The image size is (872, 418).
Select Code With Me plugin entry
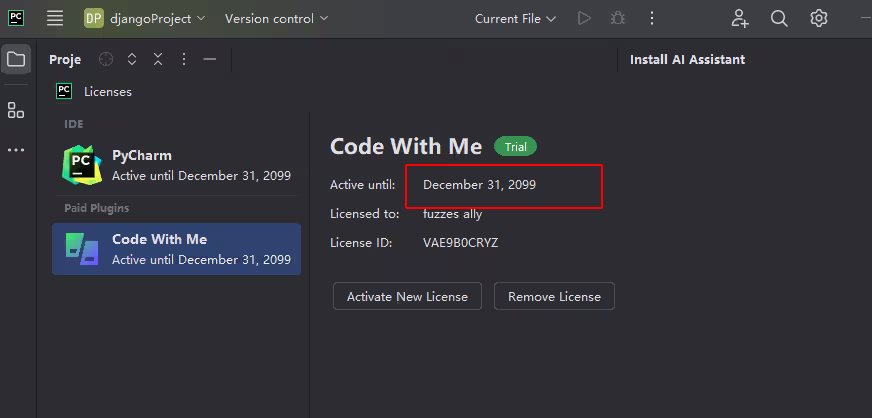(176, 249)
